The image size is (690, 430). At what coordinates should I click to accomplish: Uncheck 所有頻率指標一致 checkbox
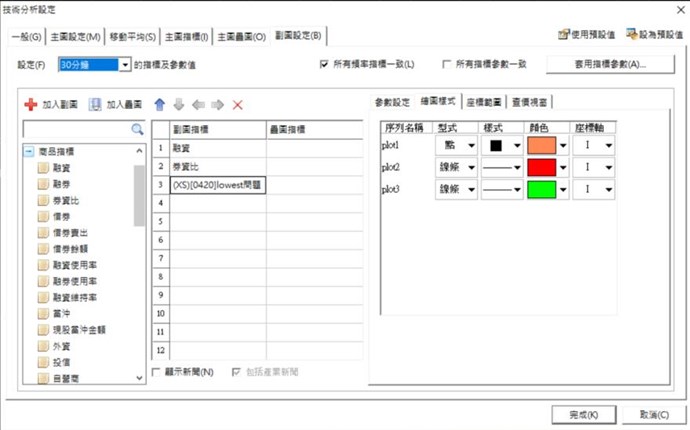point(324,65)
